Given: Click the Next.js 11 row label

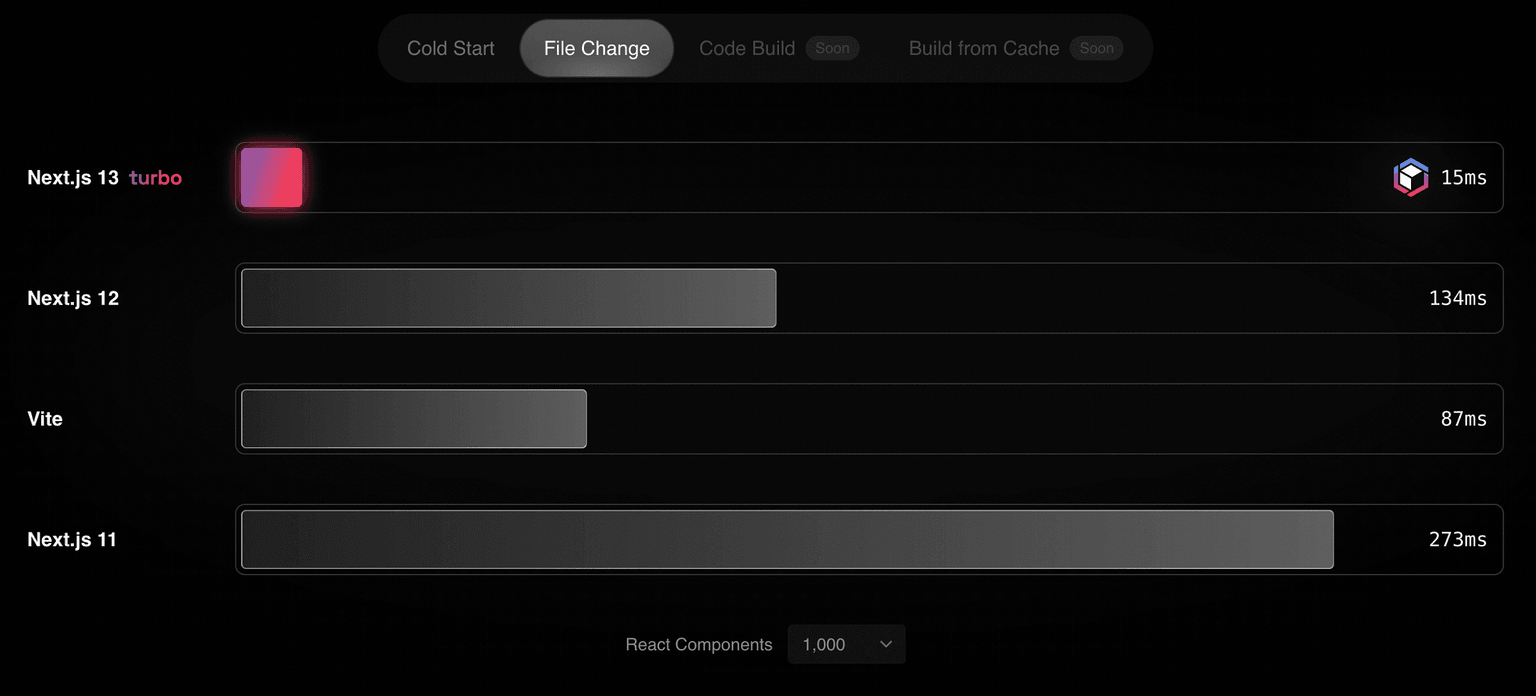Looking at the screenshot, I should [72, 540].
